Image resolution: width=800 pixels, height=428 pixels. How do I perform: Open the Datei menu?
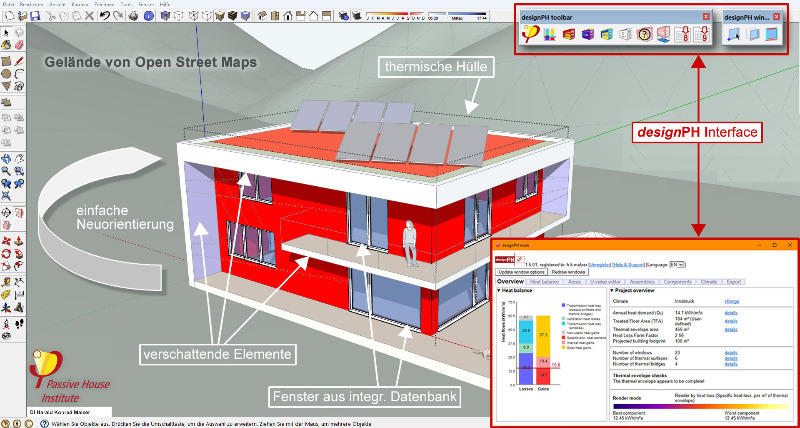pos(8,4)
